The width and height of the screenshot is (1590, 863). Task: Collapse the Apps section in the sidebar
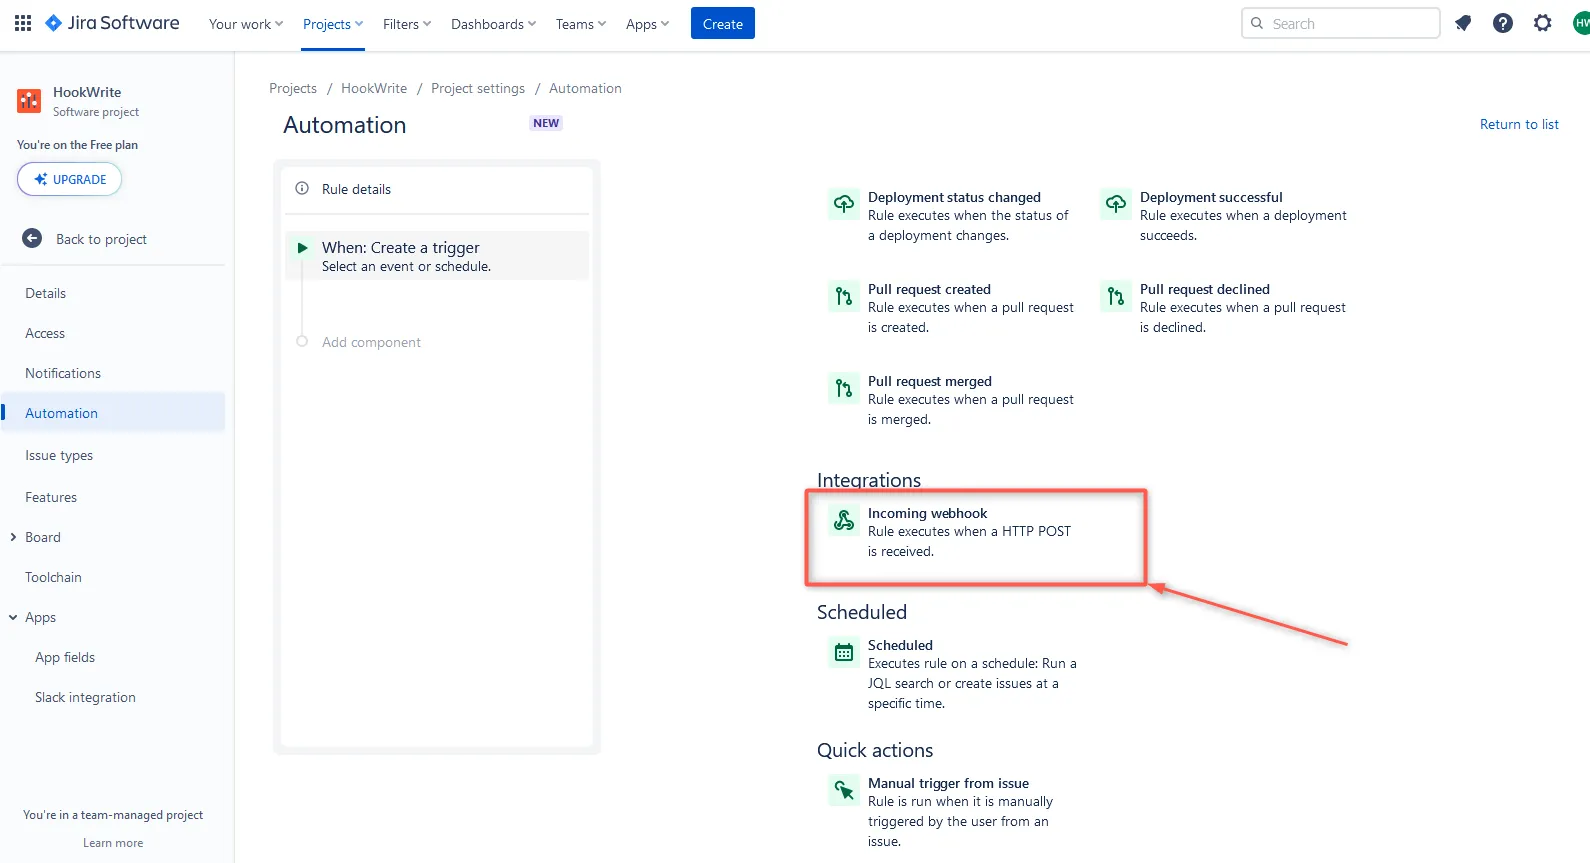coord(13,617)
